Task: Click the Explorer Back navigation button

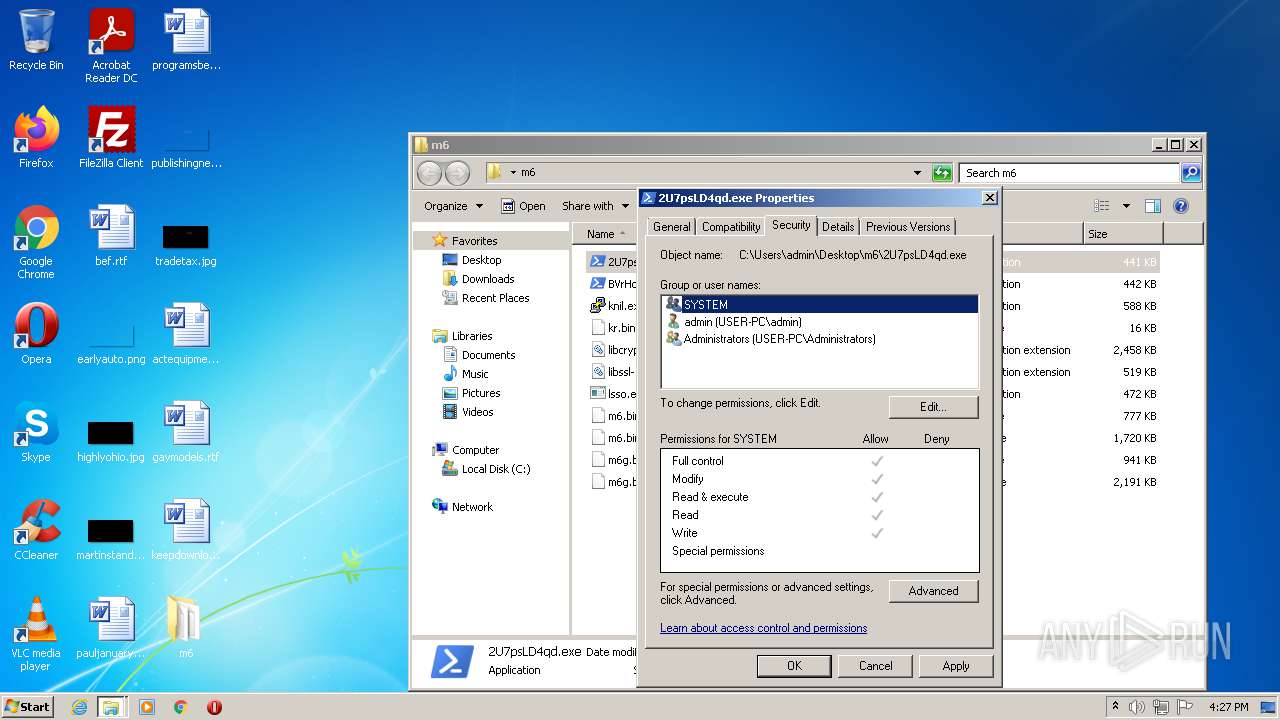Action: (x=429, y=173)
